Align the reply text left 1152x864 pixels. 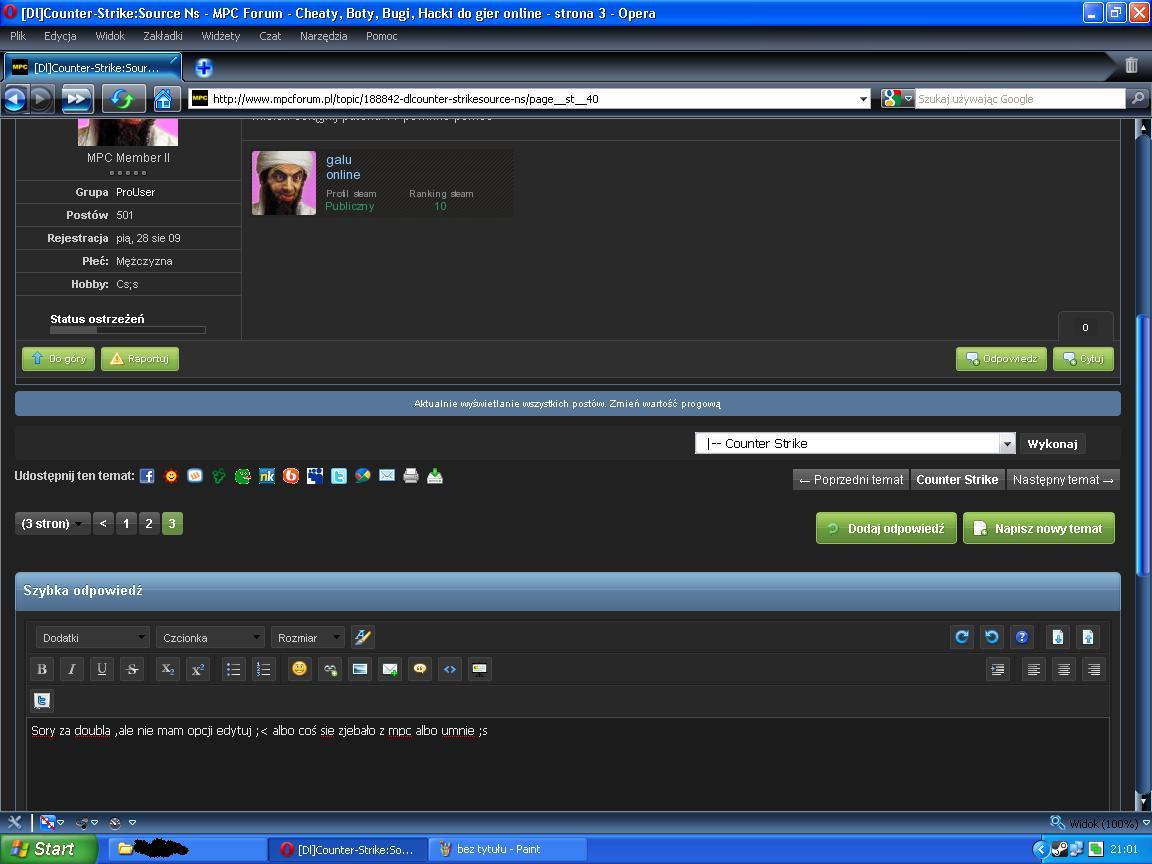pos(1034,669)
